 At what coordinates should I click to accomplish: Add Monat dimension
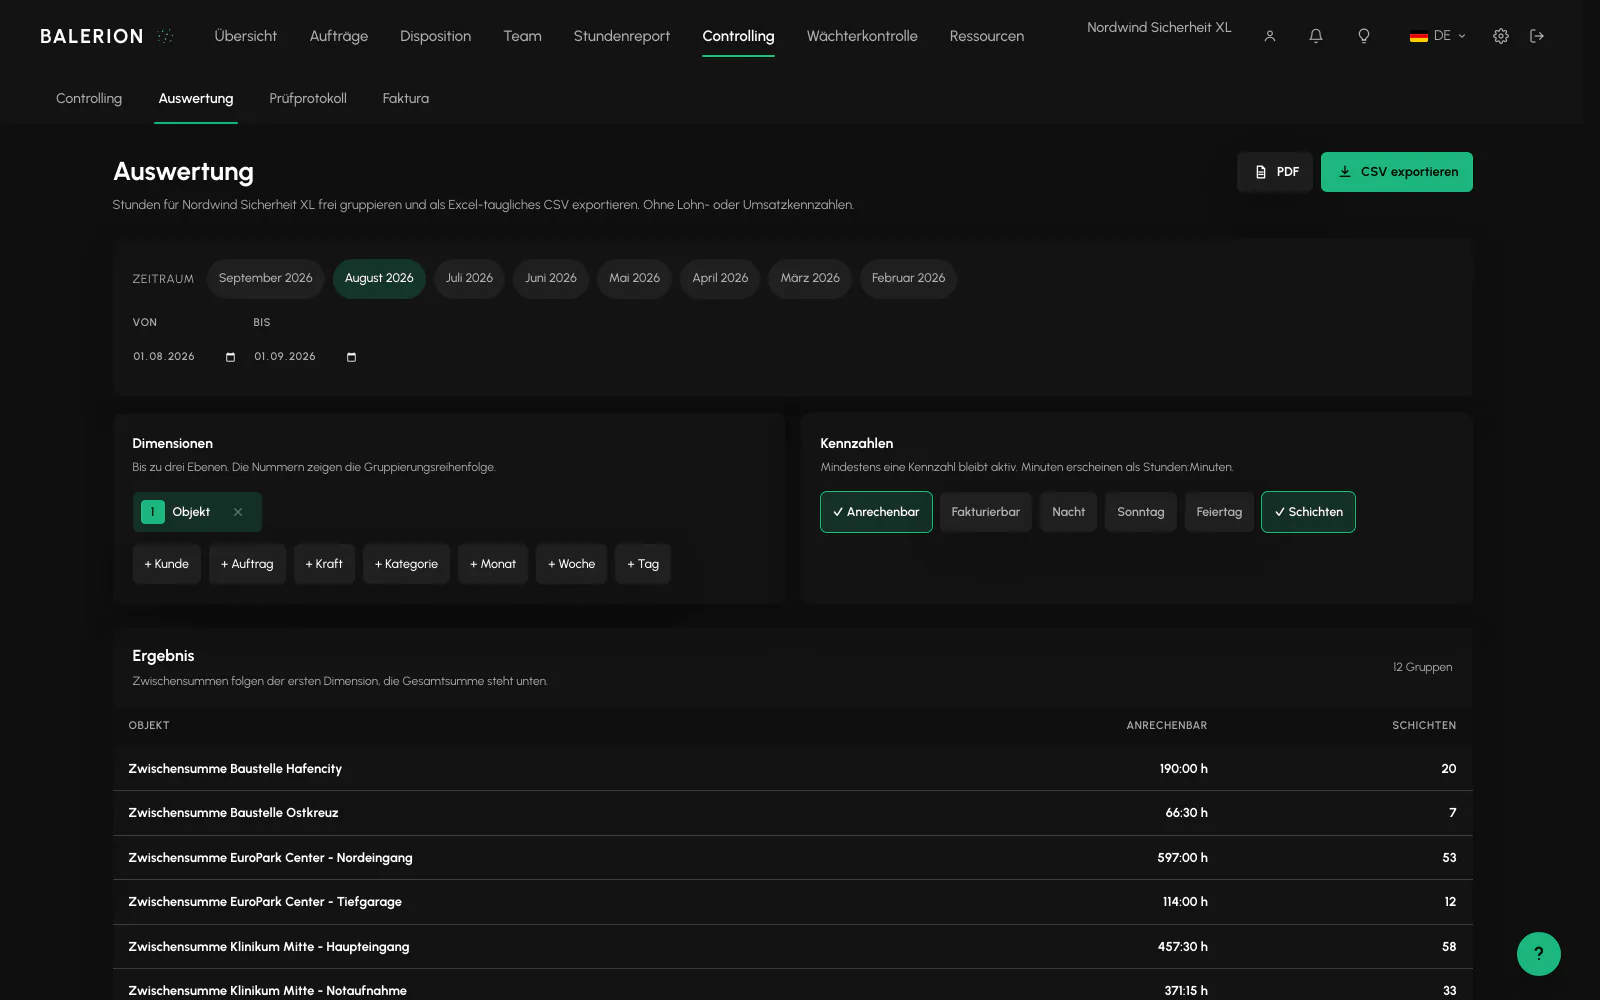point(493,564)
